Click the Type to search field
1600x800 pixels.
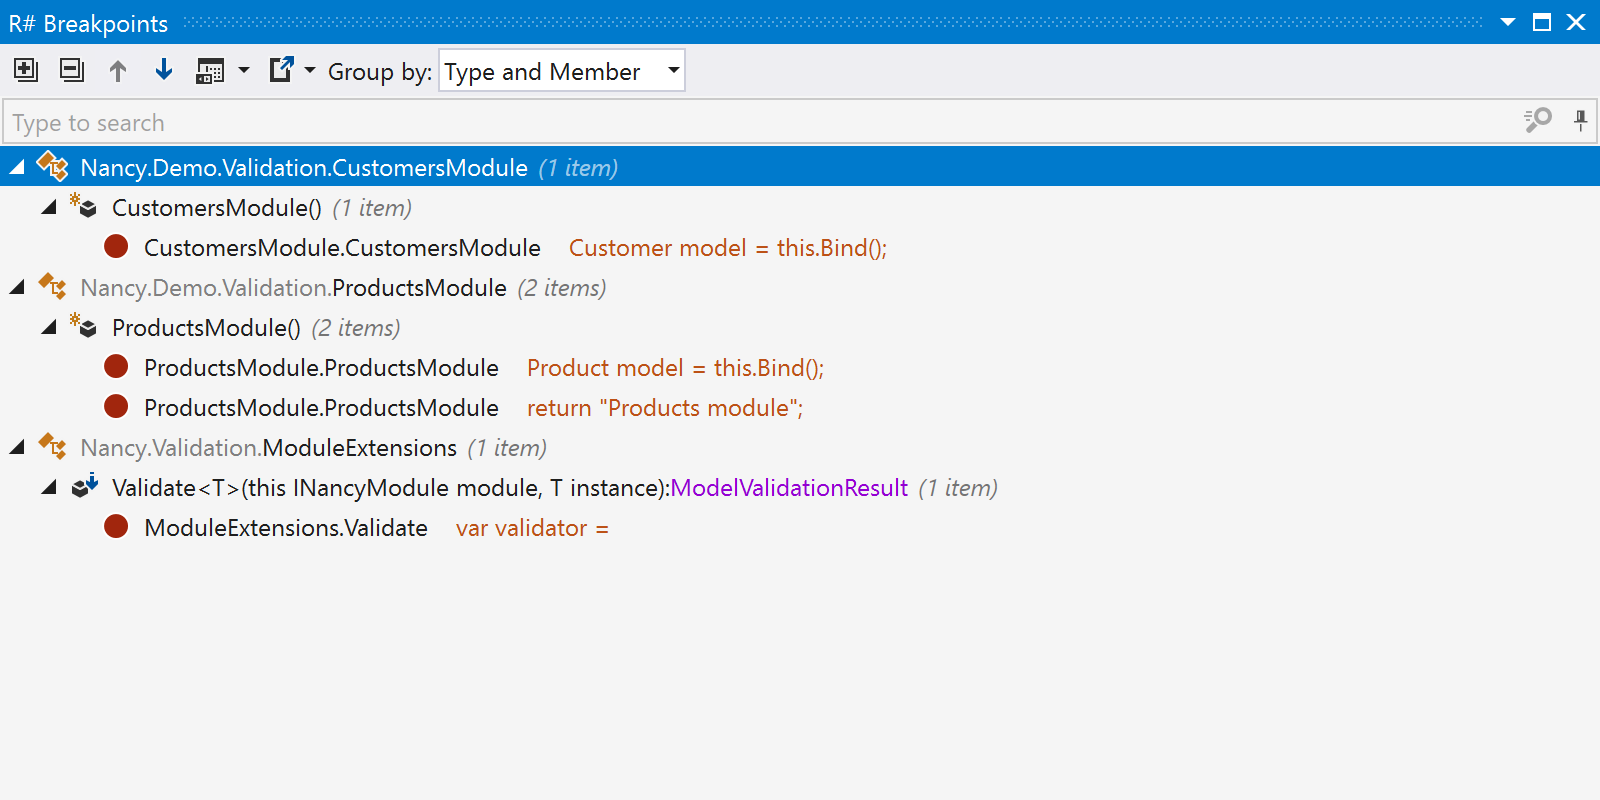[x=760, y=122]
